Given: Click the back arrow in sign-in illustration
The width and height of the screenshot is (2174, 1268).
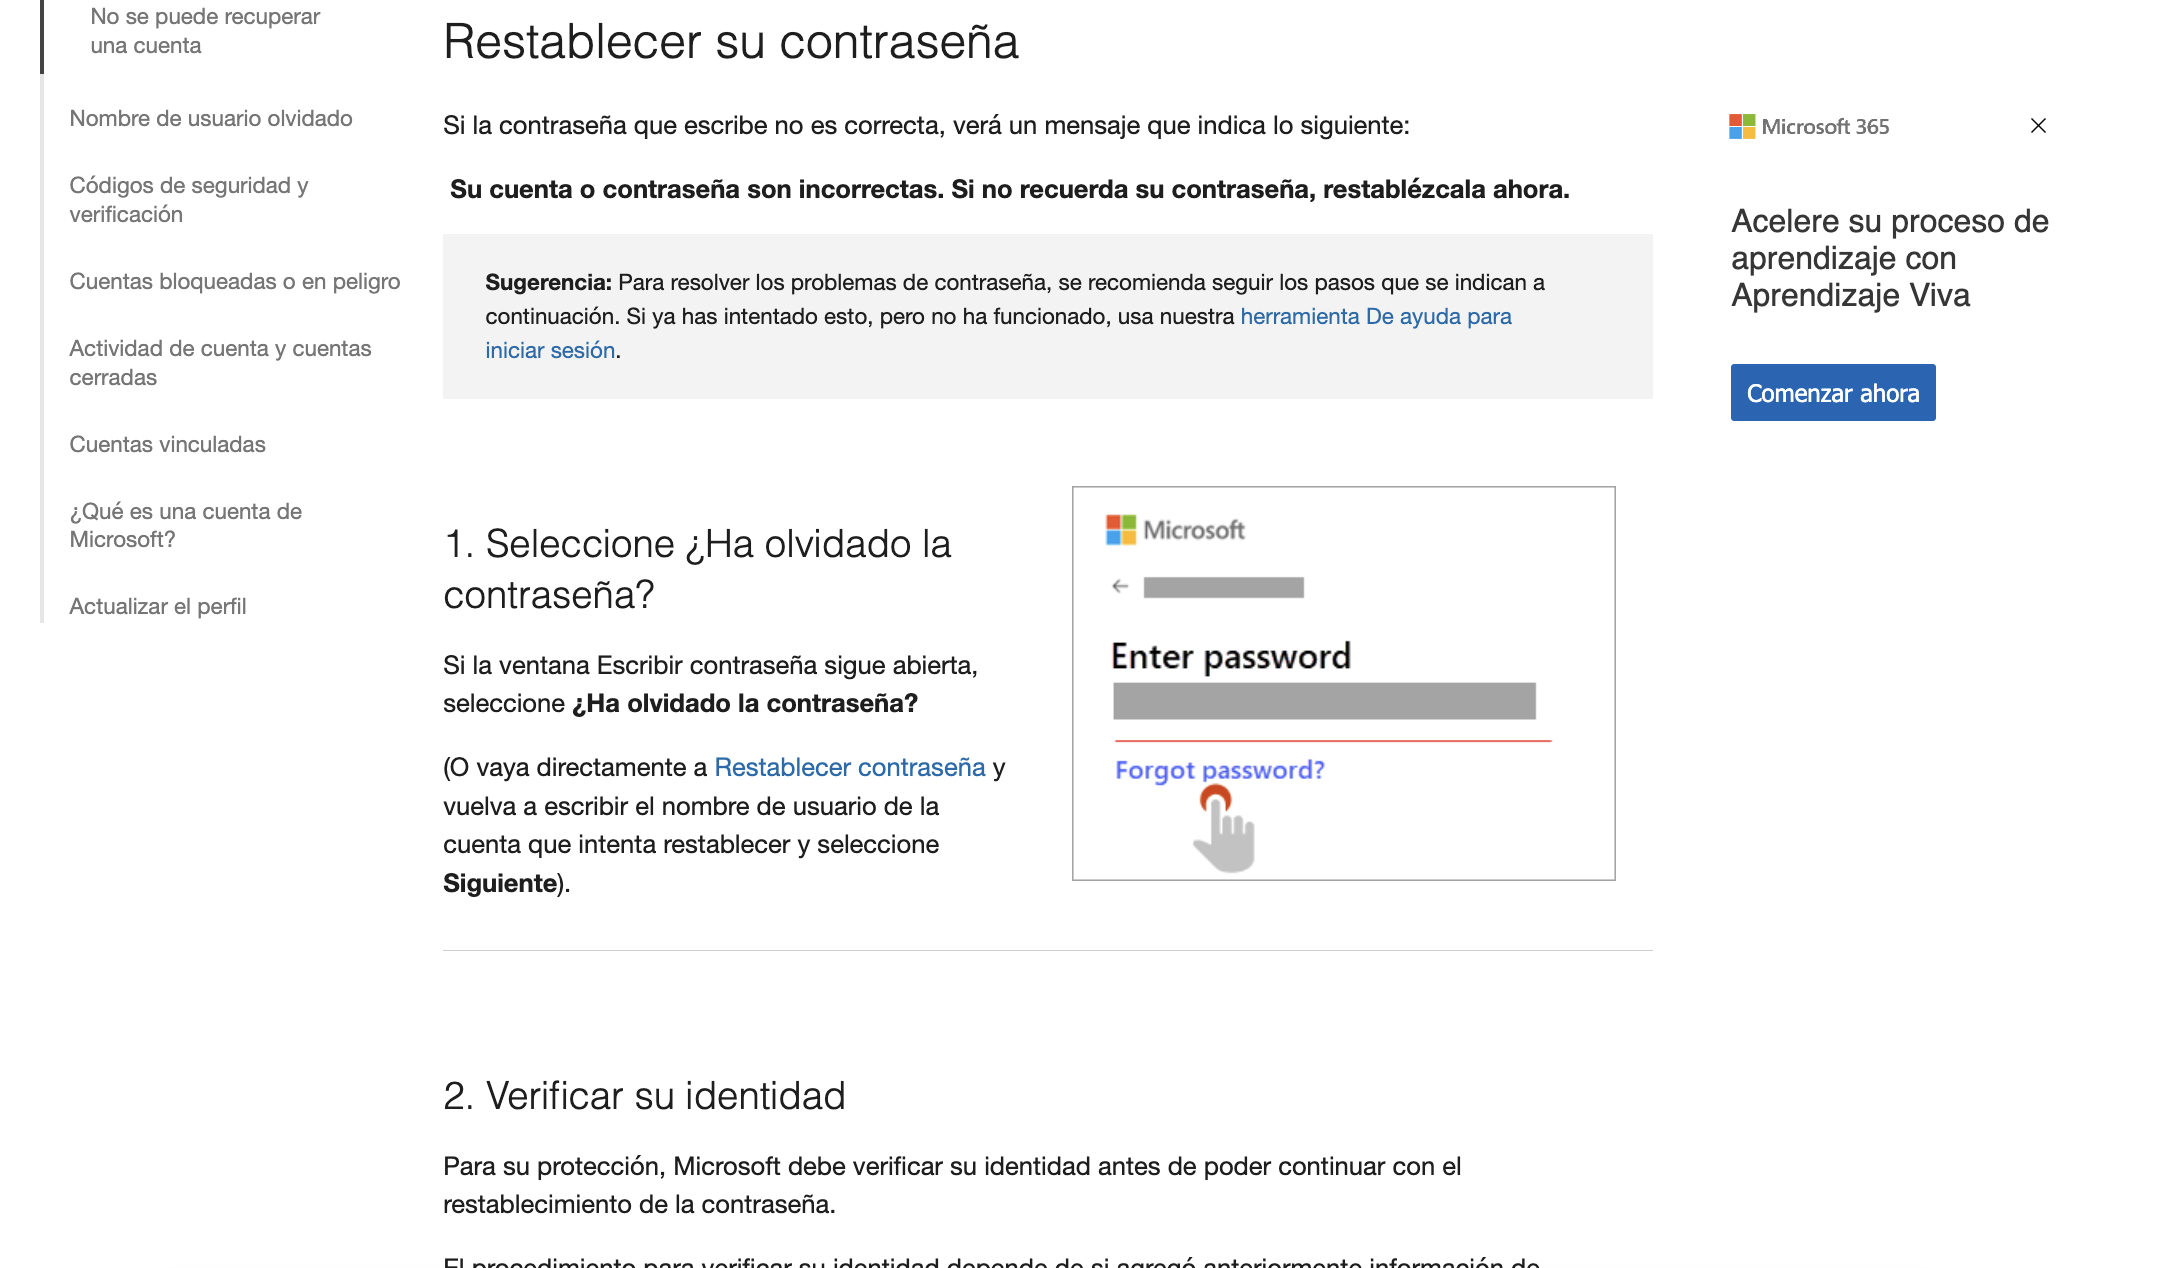Looking at the screenshot, I should (1120, 587).
